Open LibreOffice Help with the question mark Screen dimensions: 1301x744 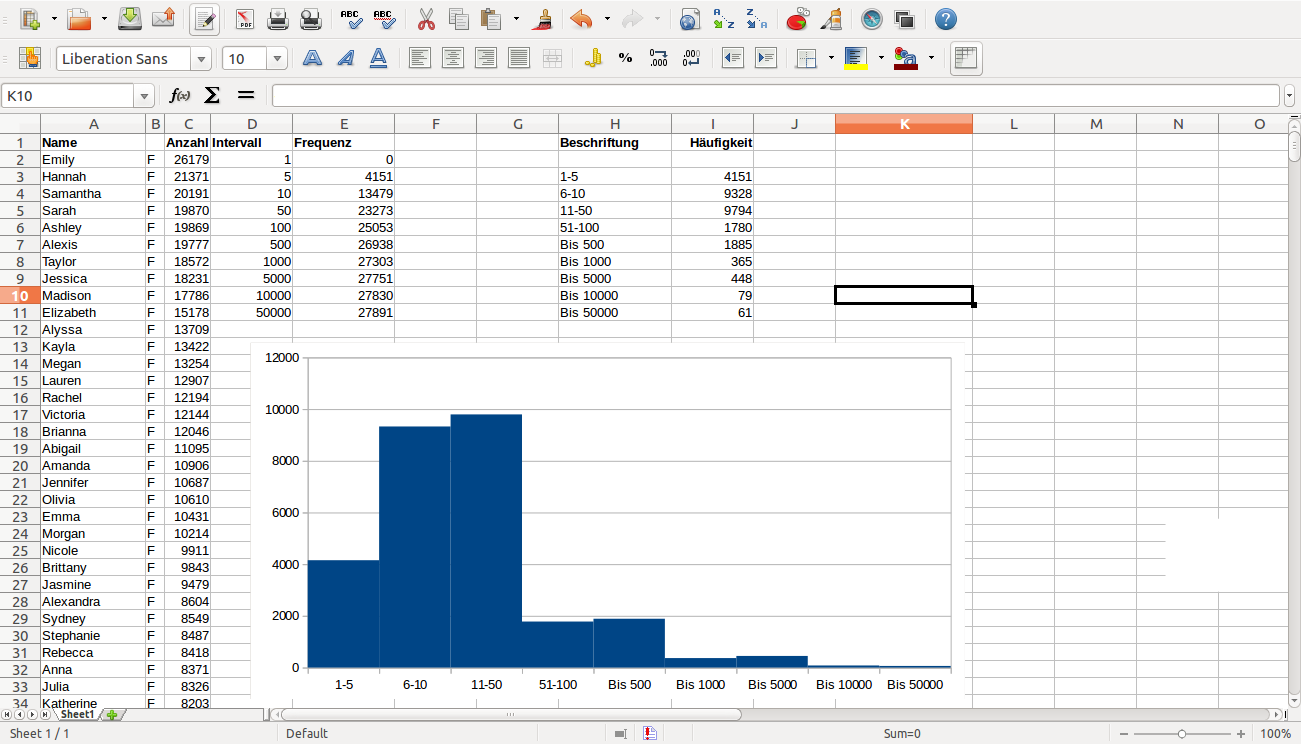tap(945, 19)
